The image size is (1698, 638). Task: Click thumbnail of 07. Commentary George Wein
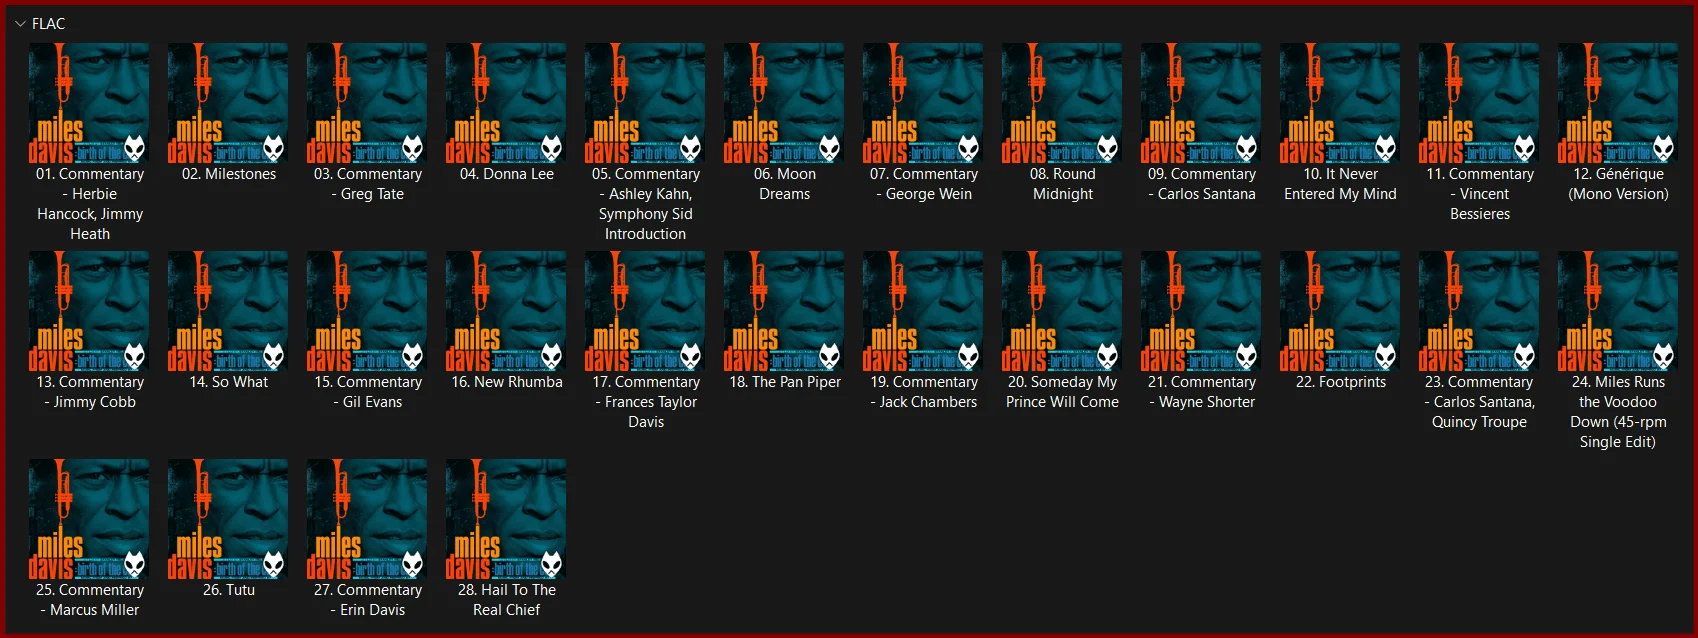tap(923, 103)
